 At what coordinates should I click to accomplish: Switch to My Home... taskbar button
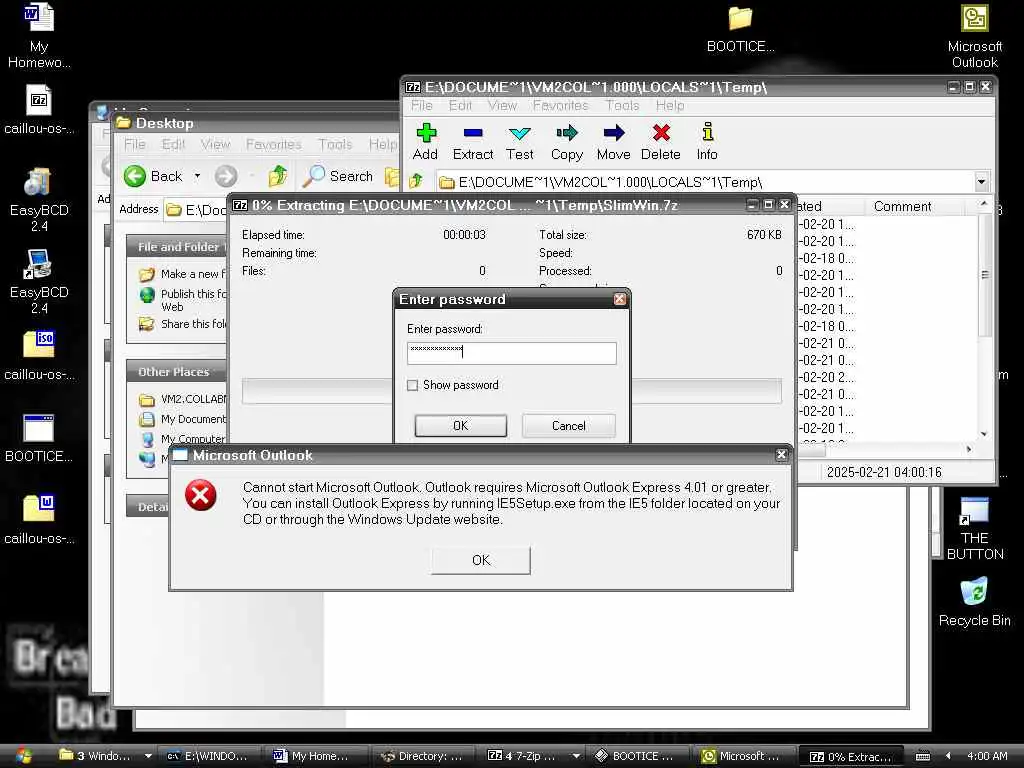click(x=317, y=756)
